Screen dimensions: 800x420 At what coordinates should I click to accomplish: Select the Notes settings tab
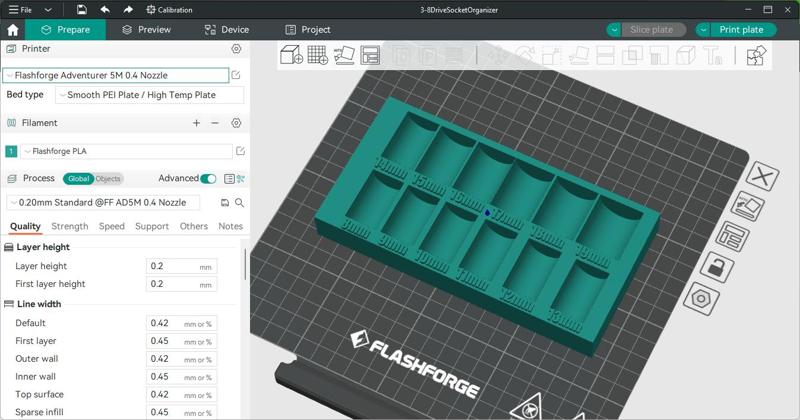[231, 226]
